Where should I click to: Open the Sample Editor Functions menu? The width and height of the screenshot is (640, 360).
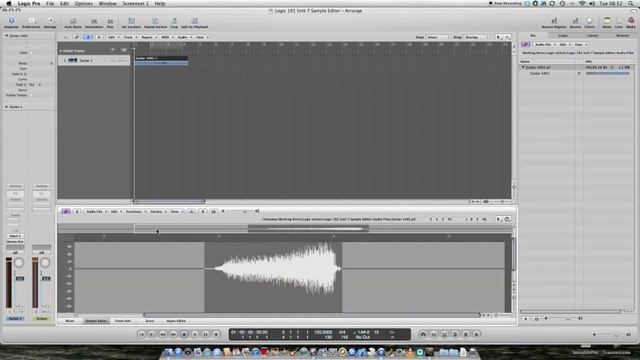[136, 211]
